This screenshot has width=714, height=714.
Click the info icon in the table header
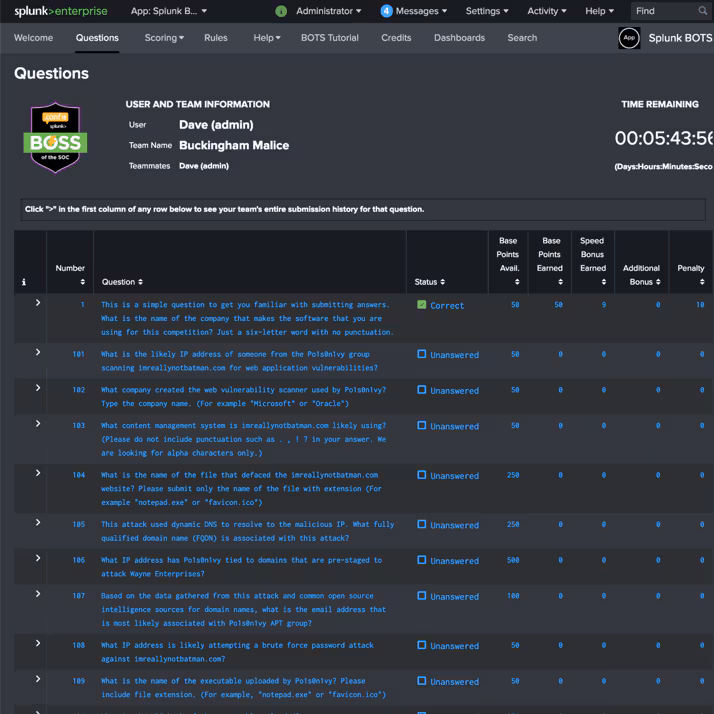point(24,282)
